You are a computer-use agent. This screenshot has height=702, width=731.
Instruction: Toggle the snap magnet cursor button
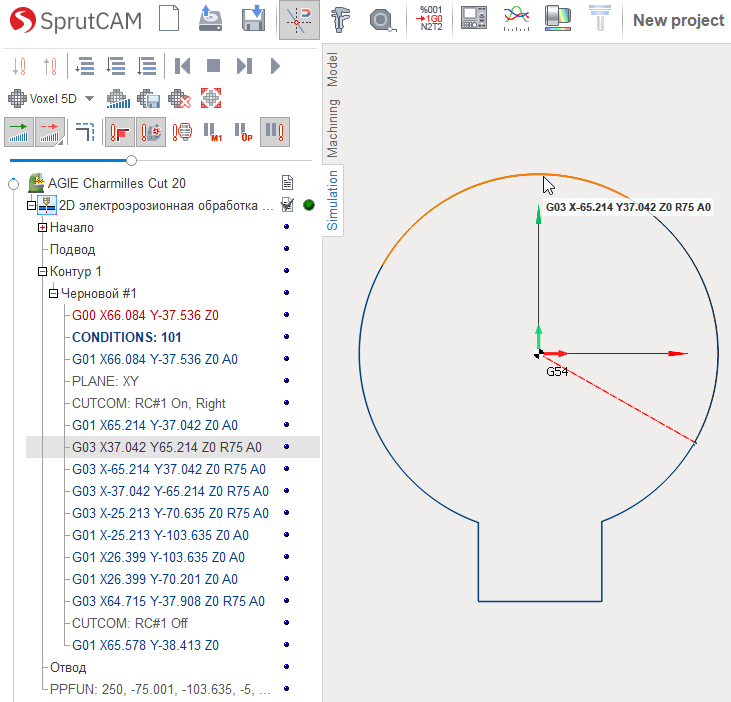[x=299, y=20]
